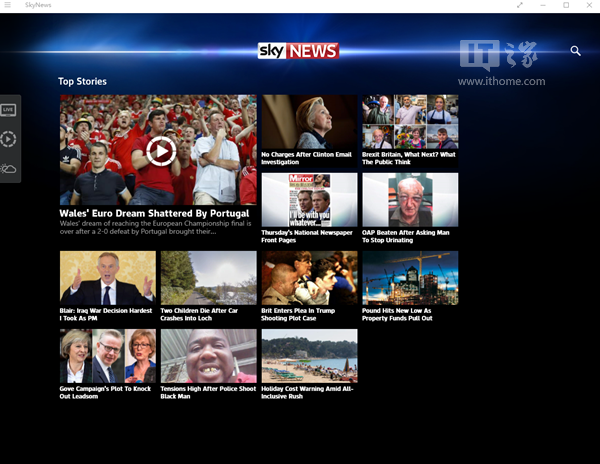Image resolution: width=600 pixels, height=464 pixels.
Task: Open headline Tensions High After Police Shoot
Action: (208, 392)
